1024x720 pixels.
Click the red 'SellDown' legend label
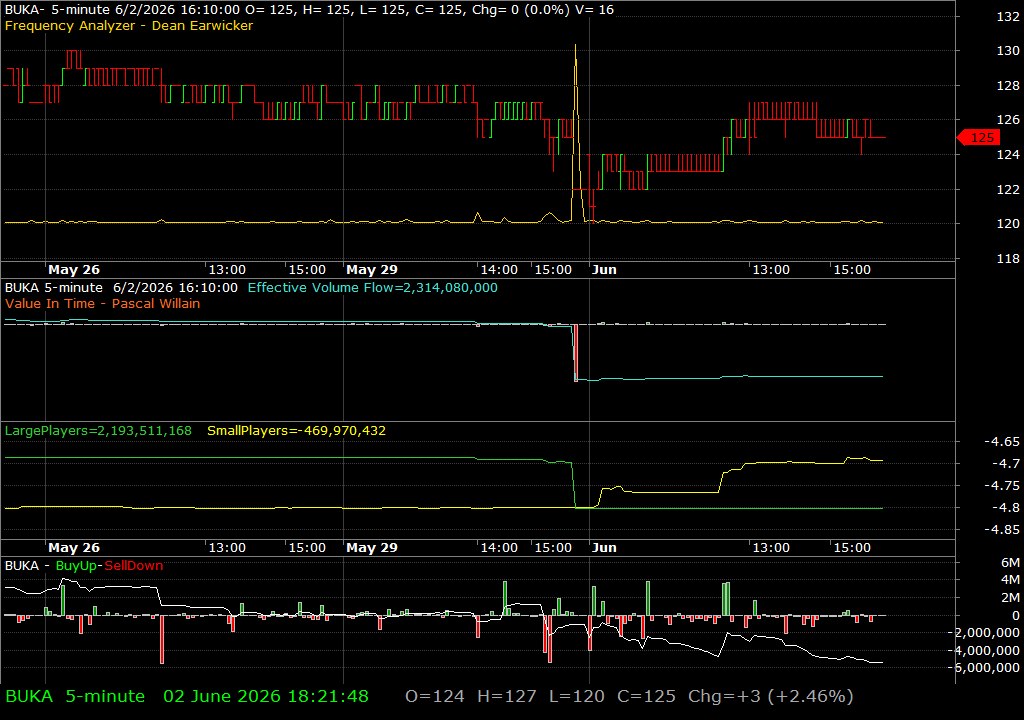point(134,565)
